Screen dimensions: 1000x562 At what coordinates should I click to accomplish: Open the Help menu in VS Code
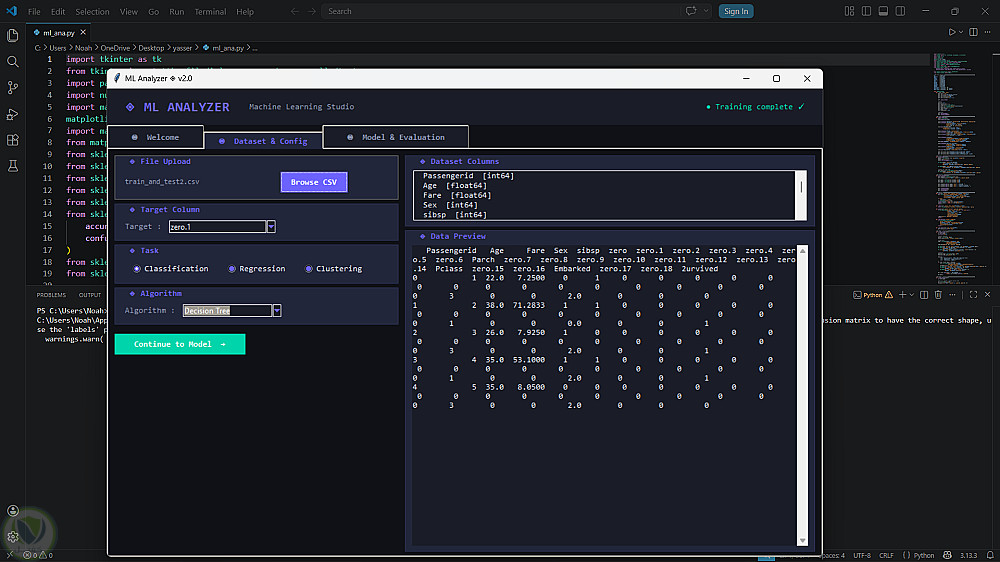[245, 11]
